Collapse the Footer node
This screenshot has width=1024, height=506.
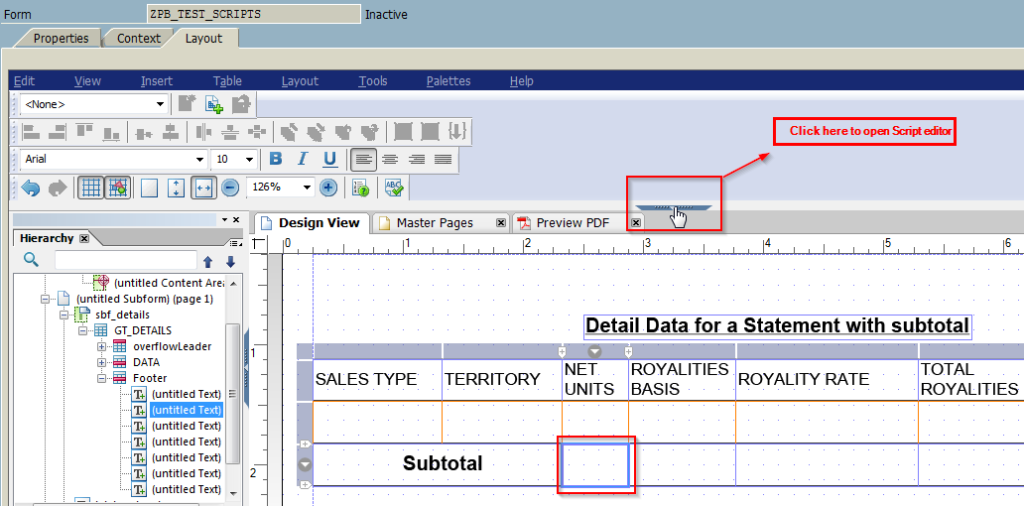[x=102, y=378]
